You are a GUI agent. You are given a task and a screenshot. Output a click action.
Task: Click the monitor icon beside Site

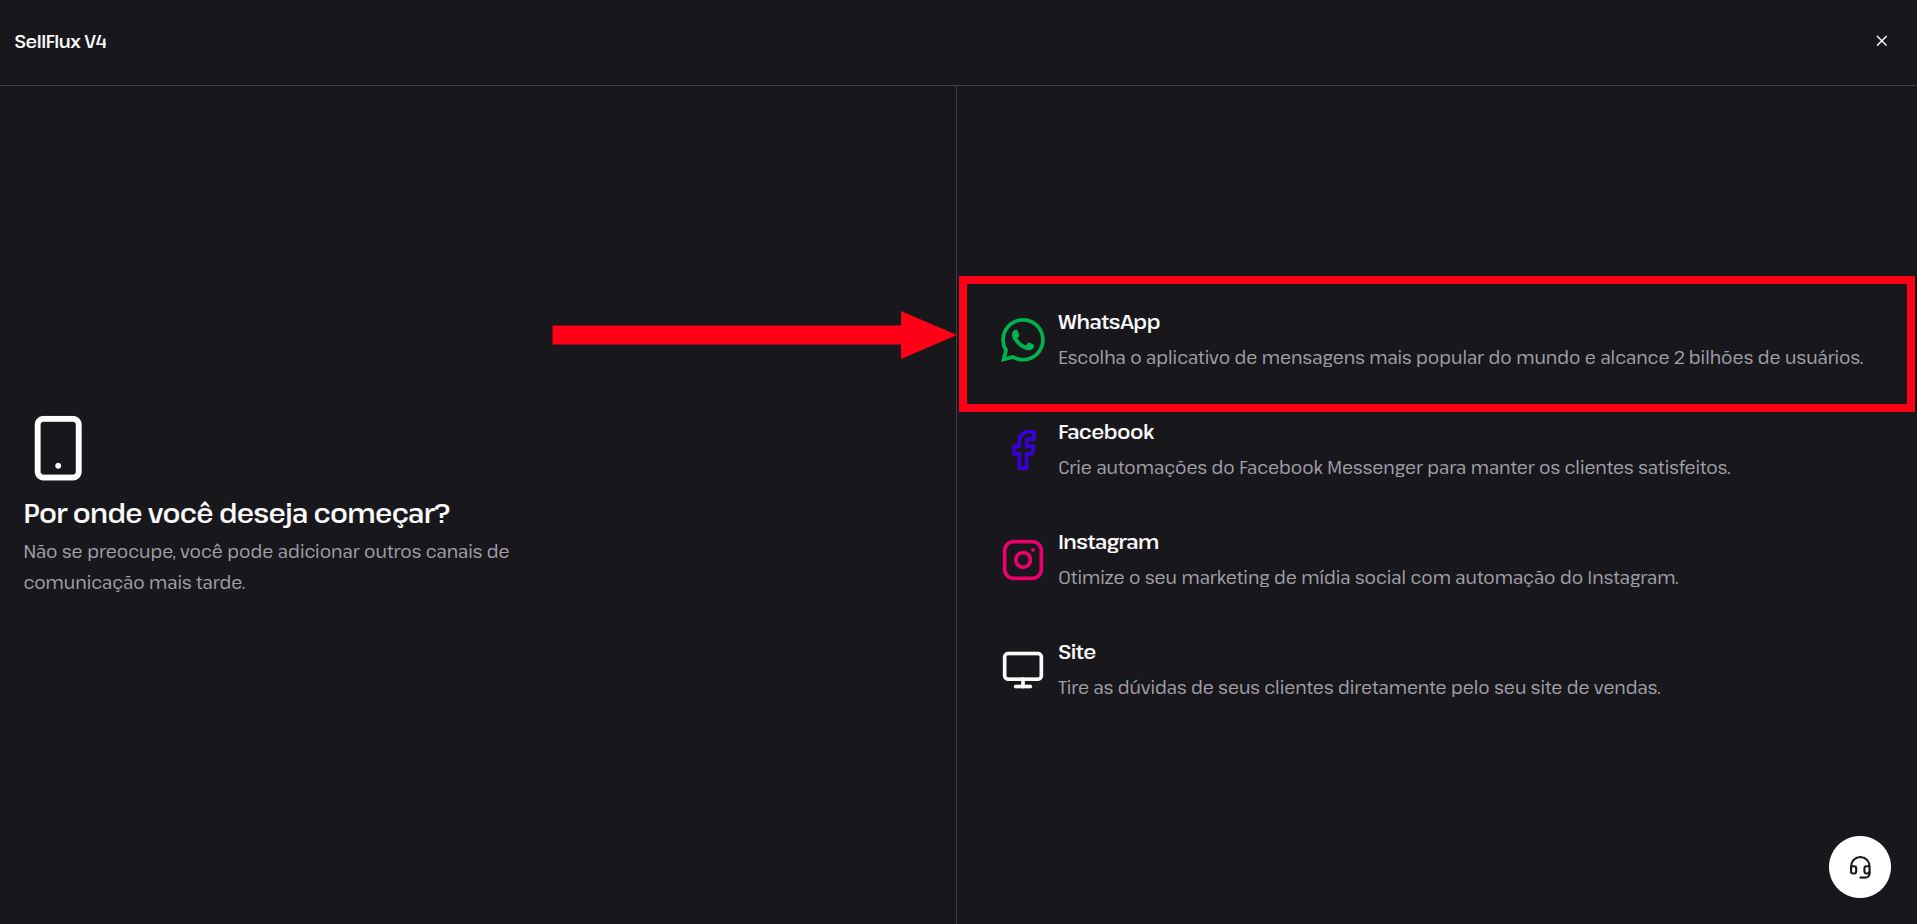1022,670
